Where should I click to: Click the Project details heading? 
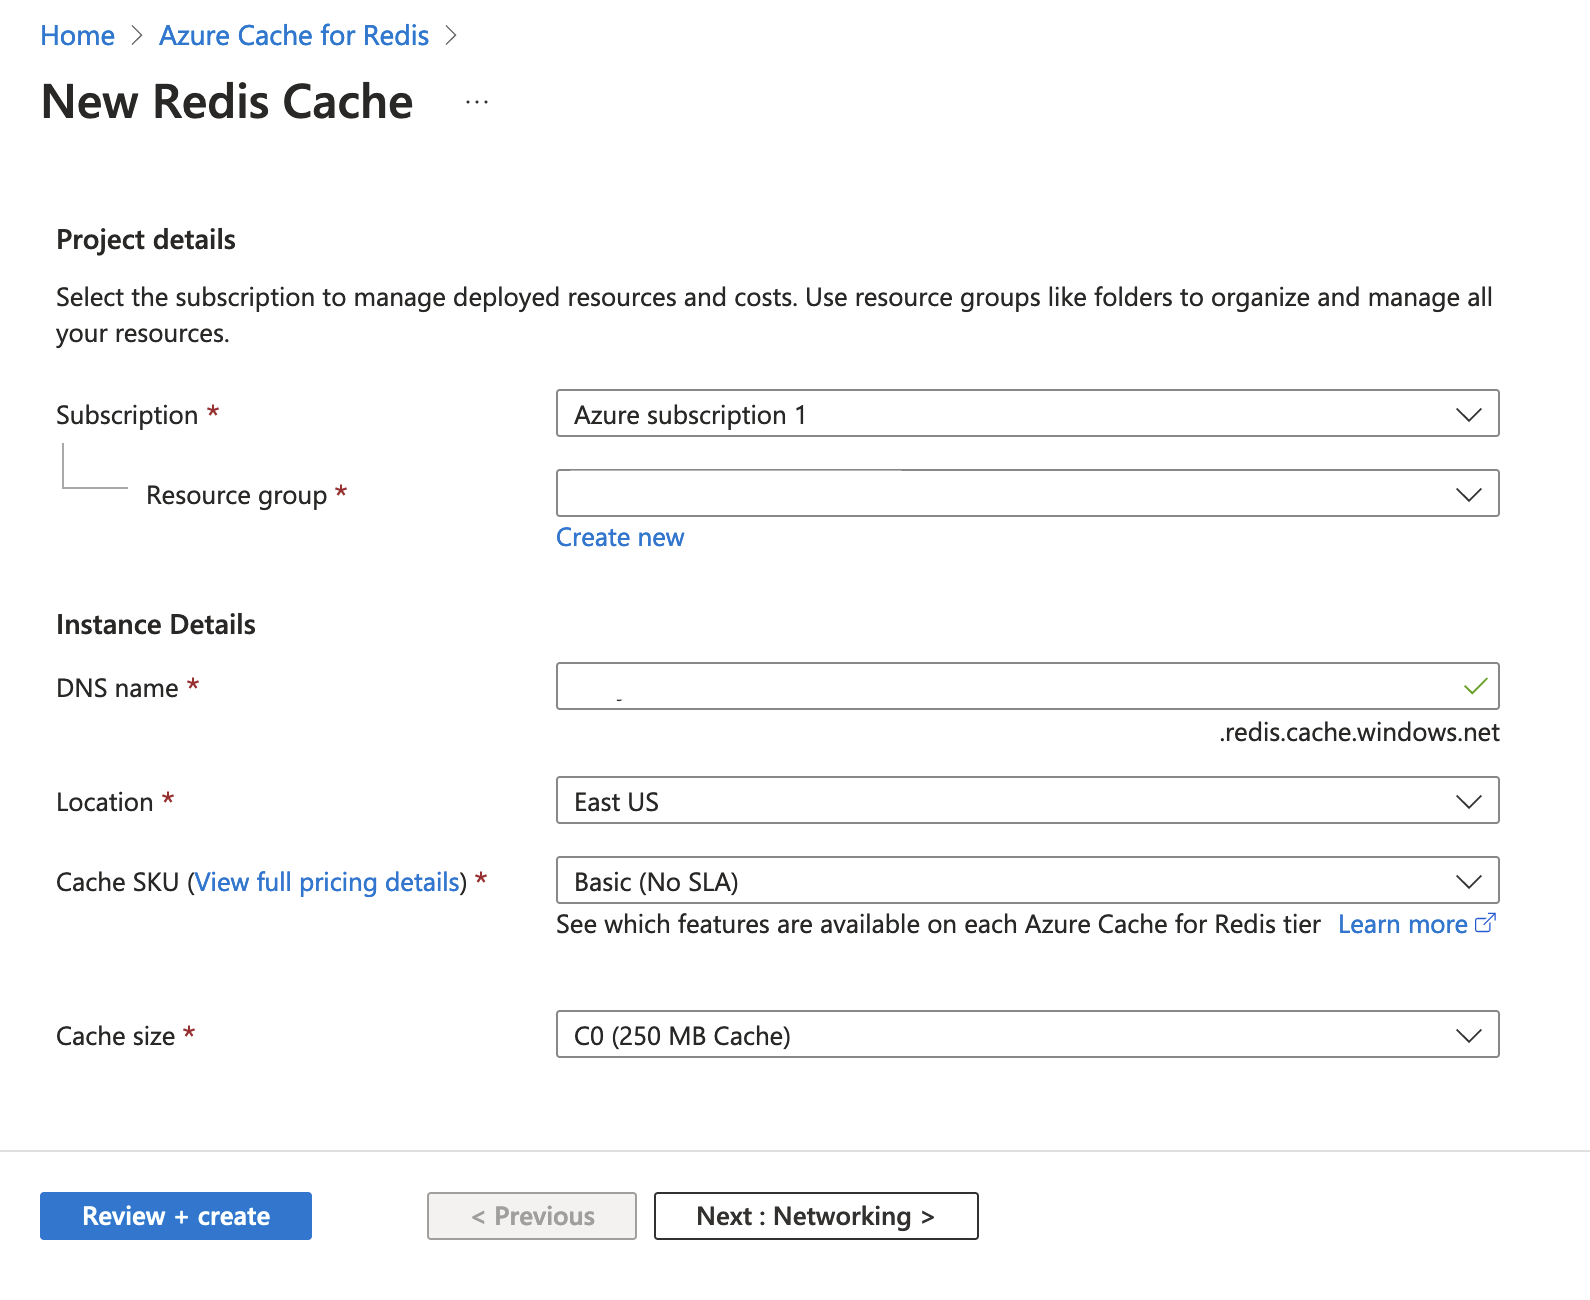(x=146, y=240)
